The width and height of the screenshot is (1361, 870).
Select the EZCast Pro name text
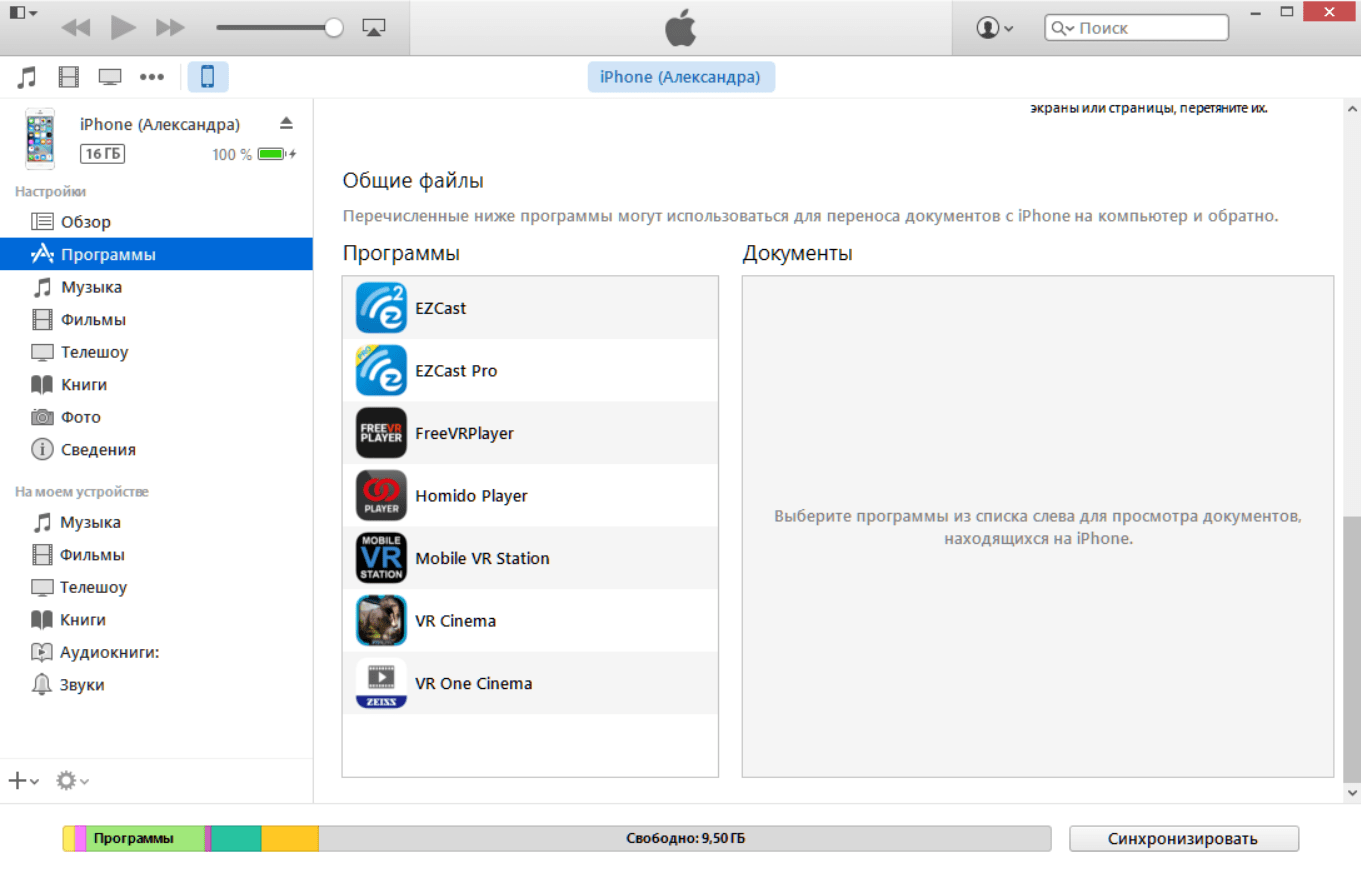tap(456, 371)
